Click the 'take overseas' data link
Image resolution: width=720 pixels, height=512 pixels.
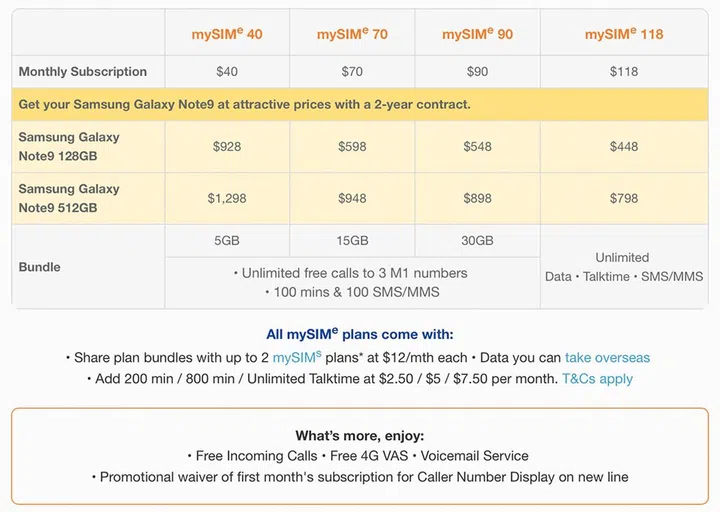607,357
